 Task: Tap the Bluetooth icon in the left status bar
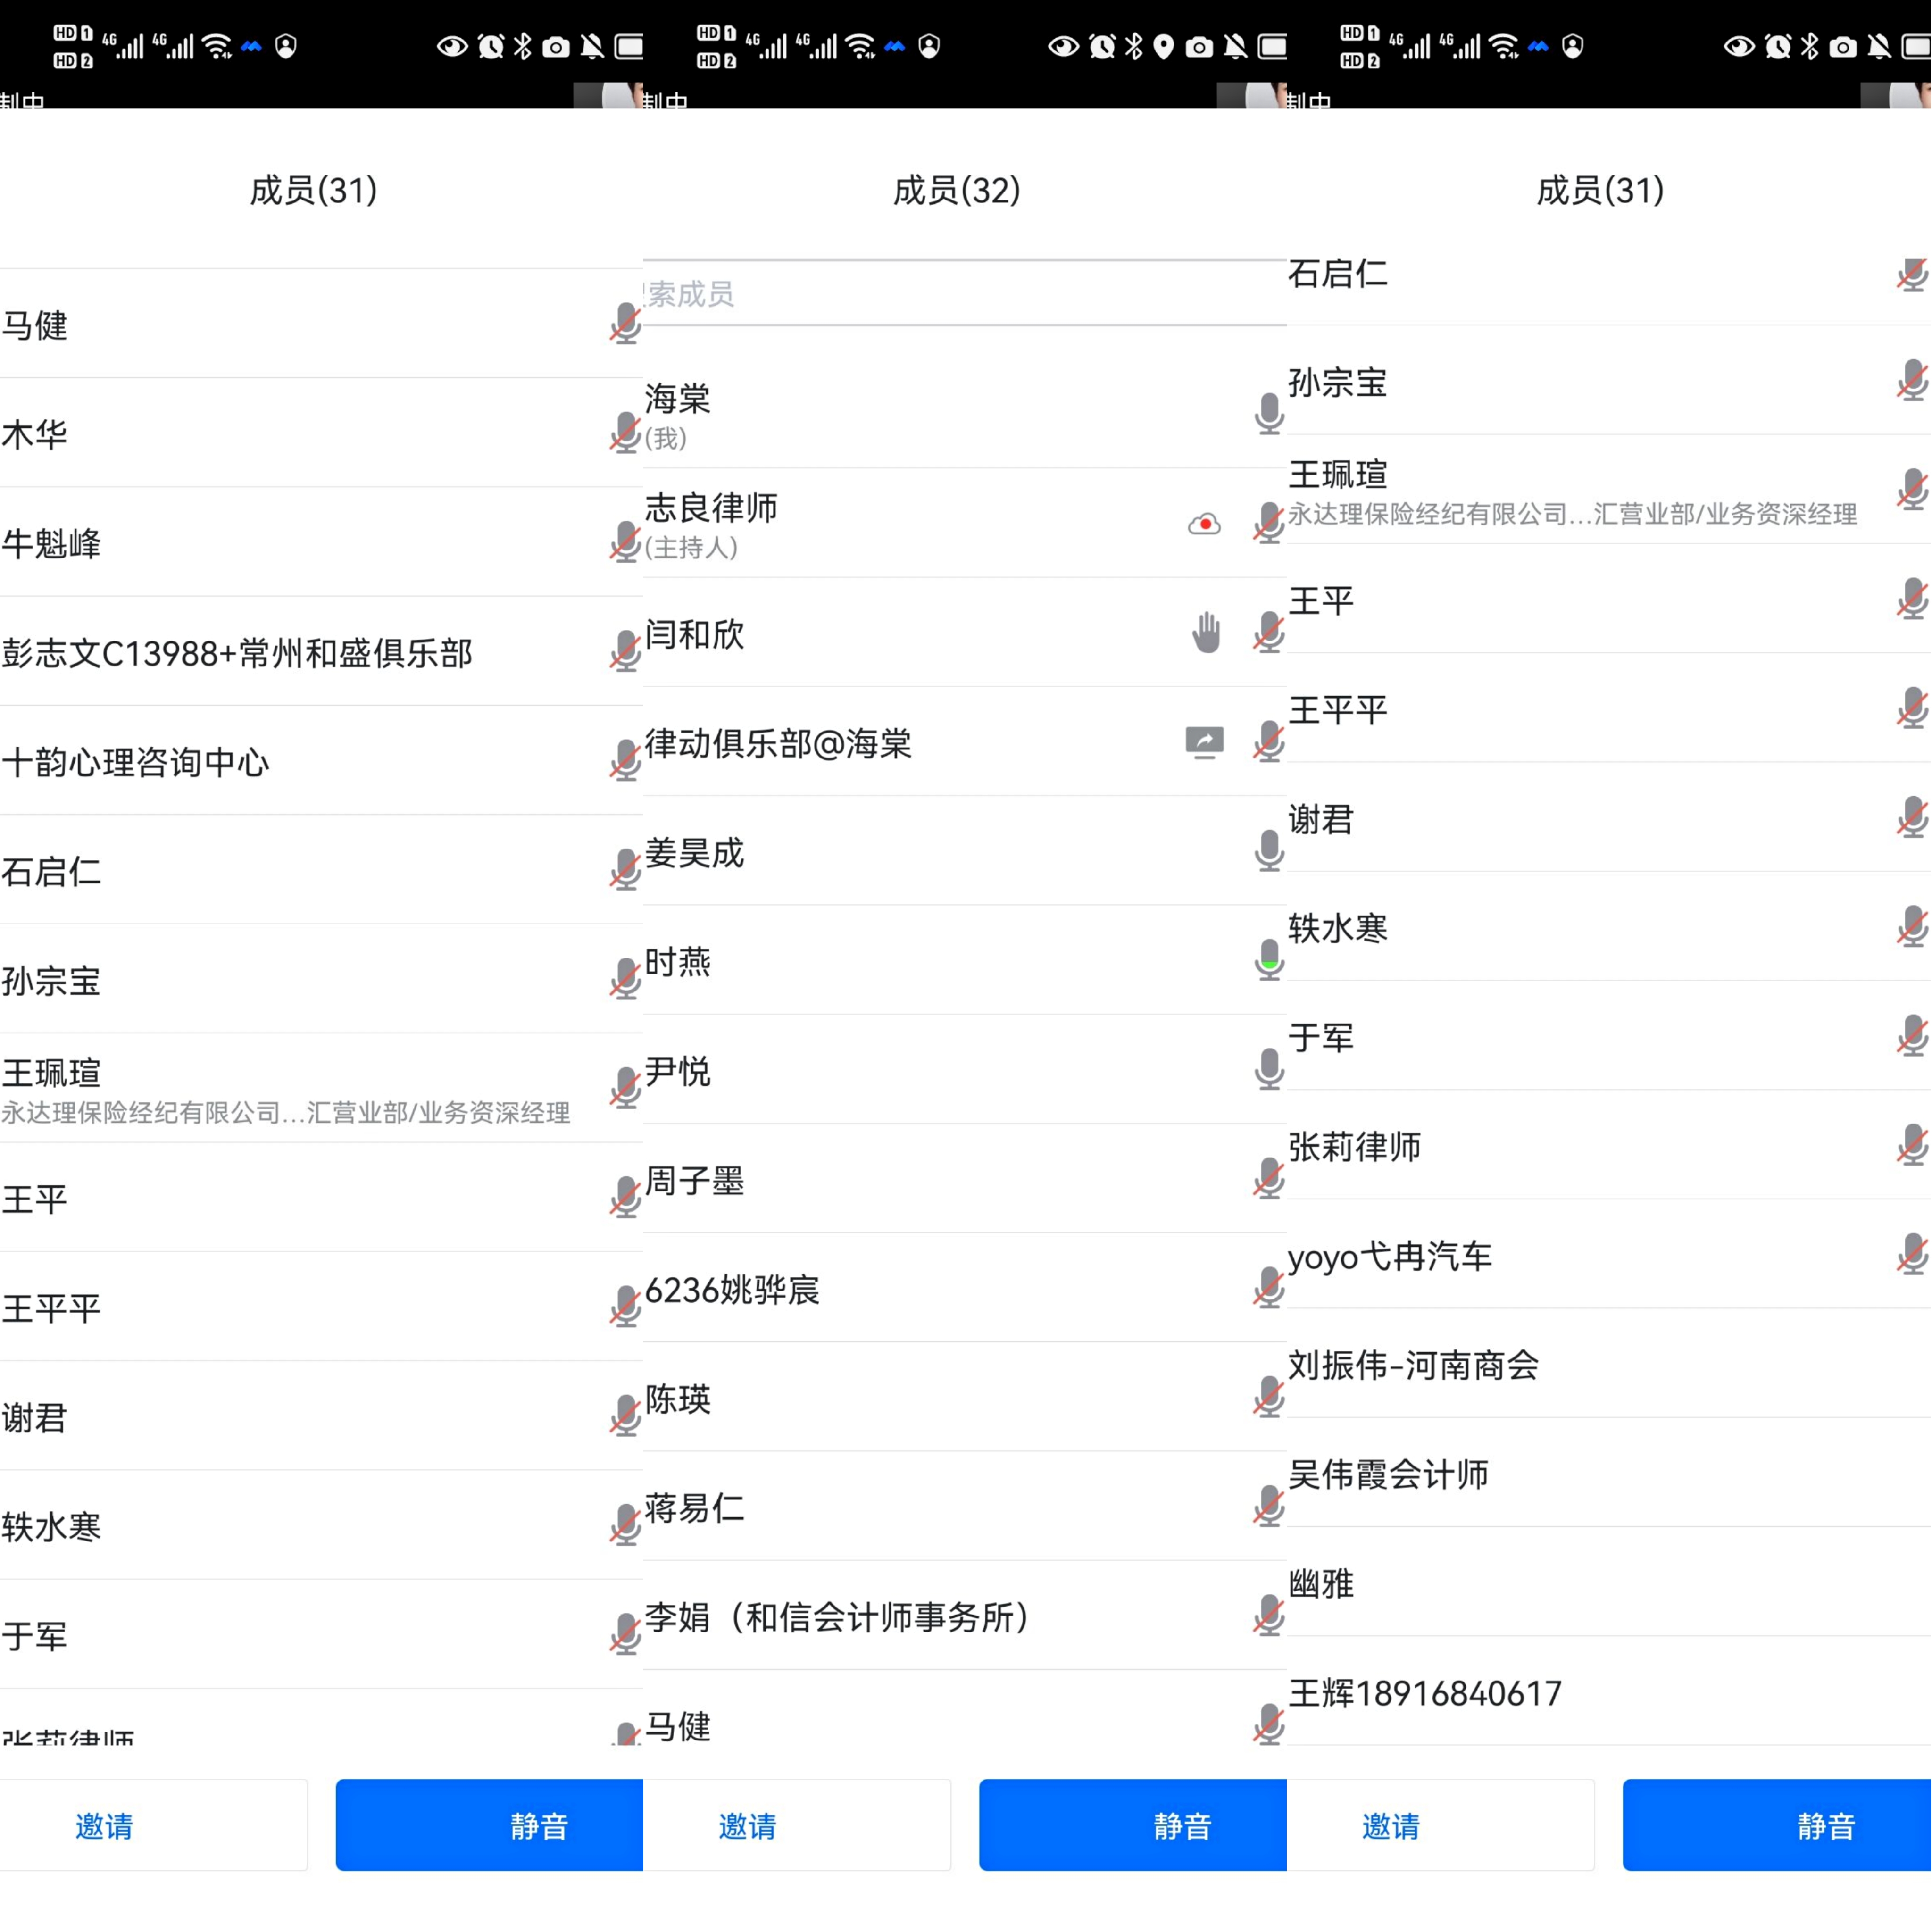pos(523,46)
